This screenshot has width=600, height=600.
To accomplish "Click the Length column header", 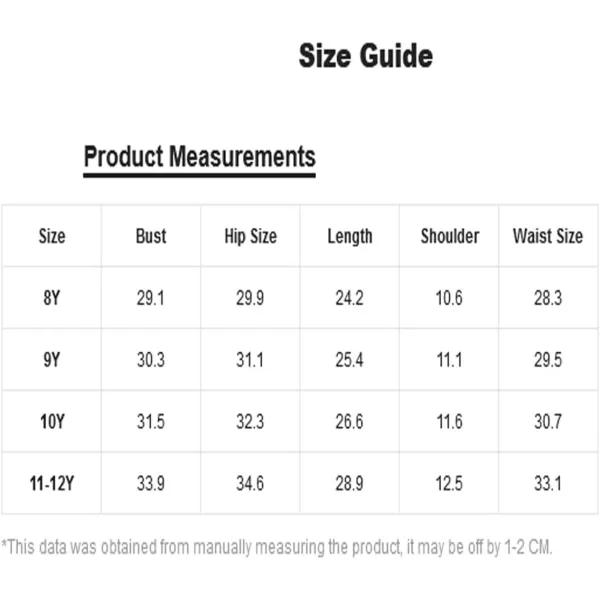I will click(x=350, y=236).
